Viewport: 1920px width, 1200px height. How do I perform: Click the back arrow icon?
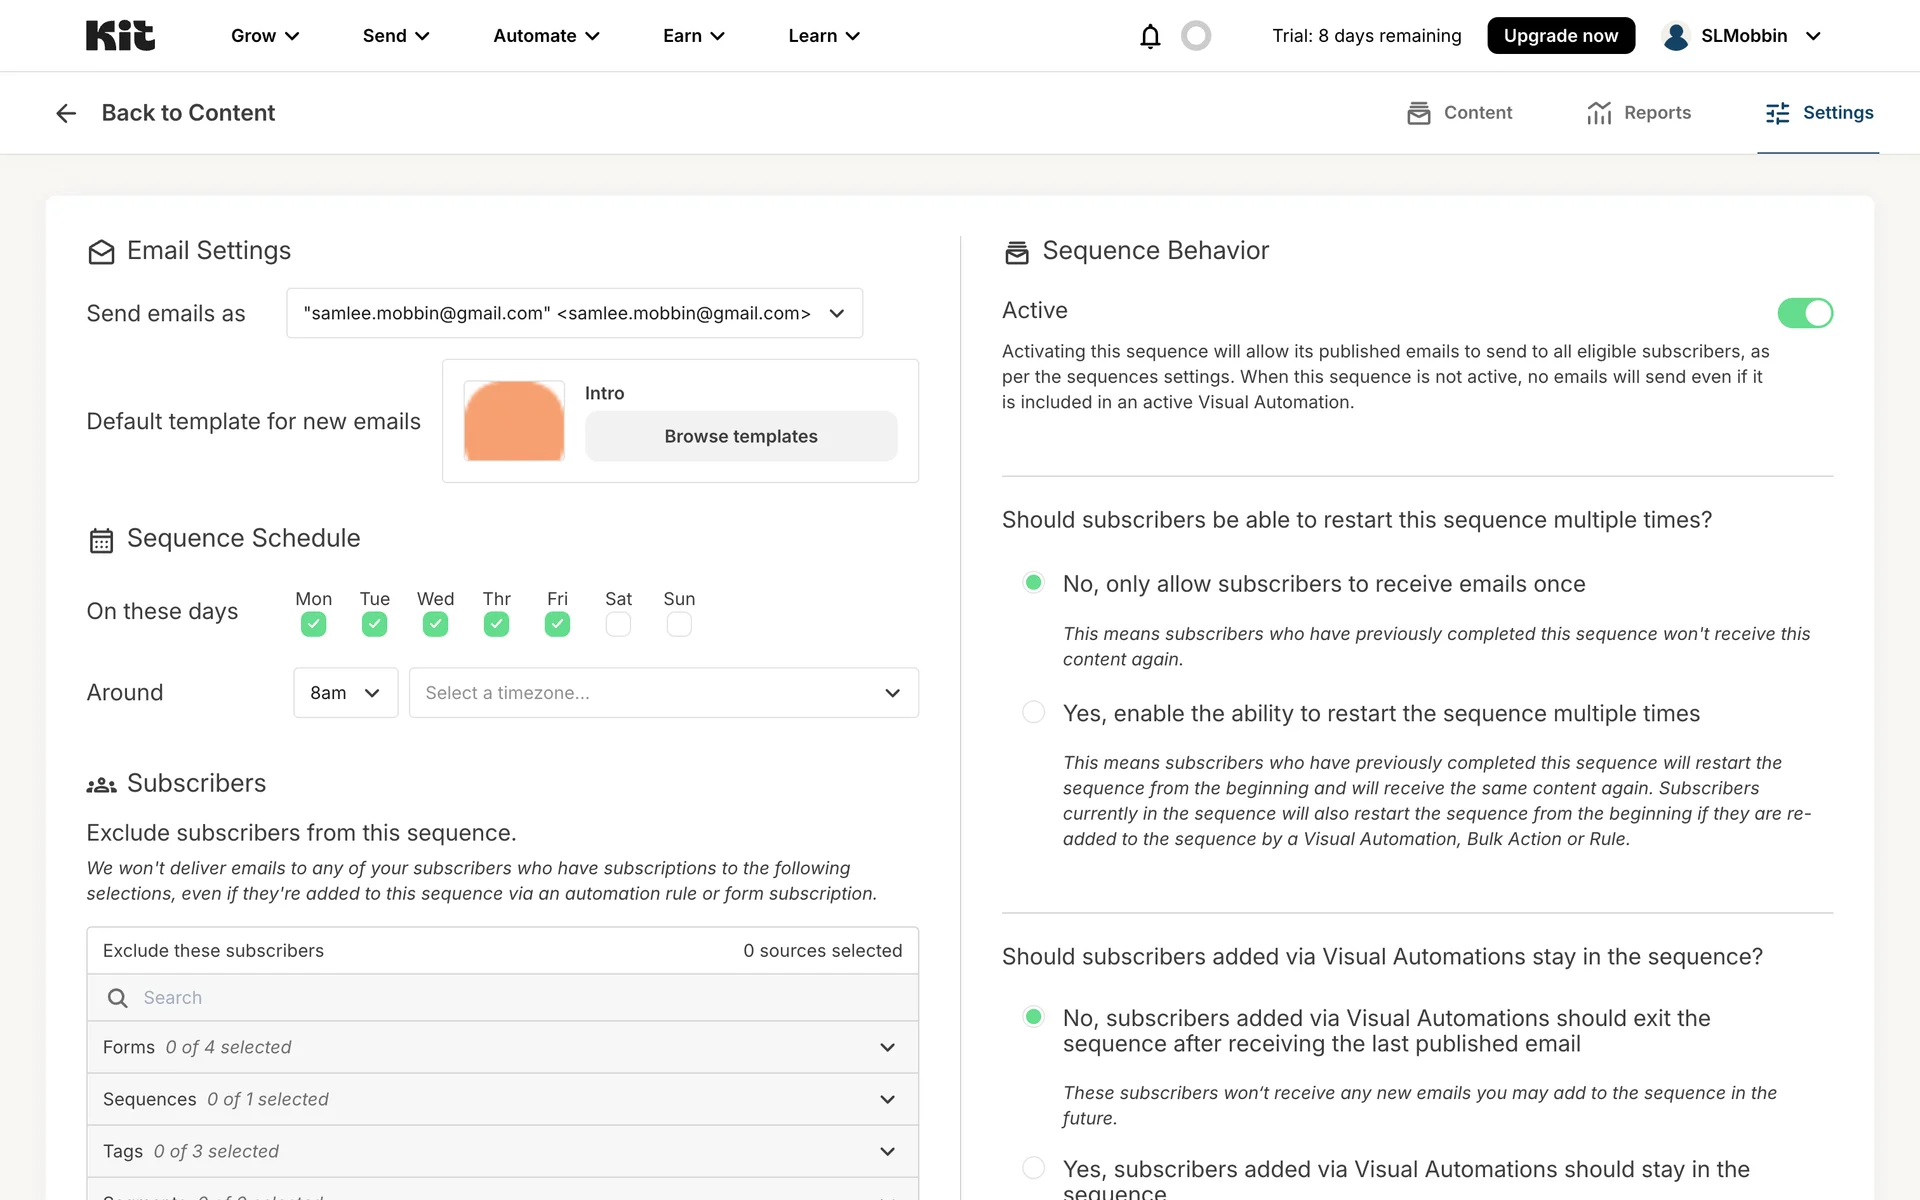point(66,113)
